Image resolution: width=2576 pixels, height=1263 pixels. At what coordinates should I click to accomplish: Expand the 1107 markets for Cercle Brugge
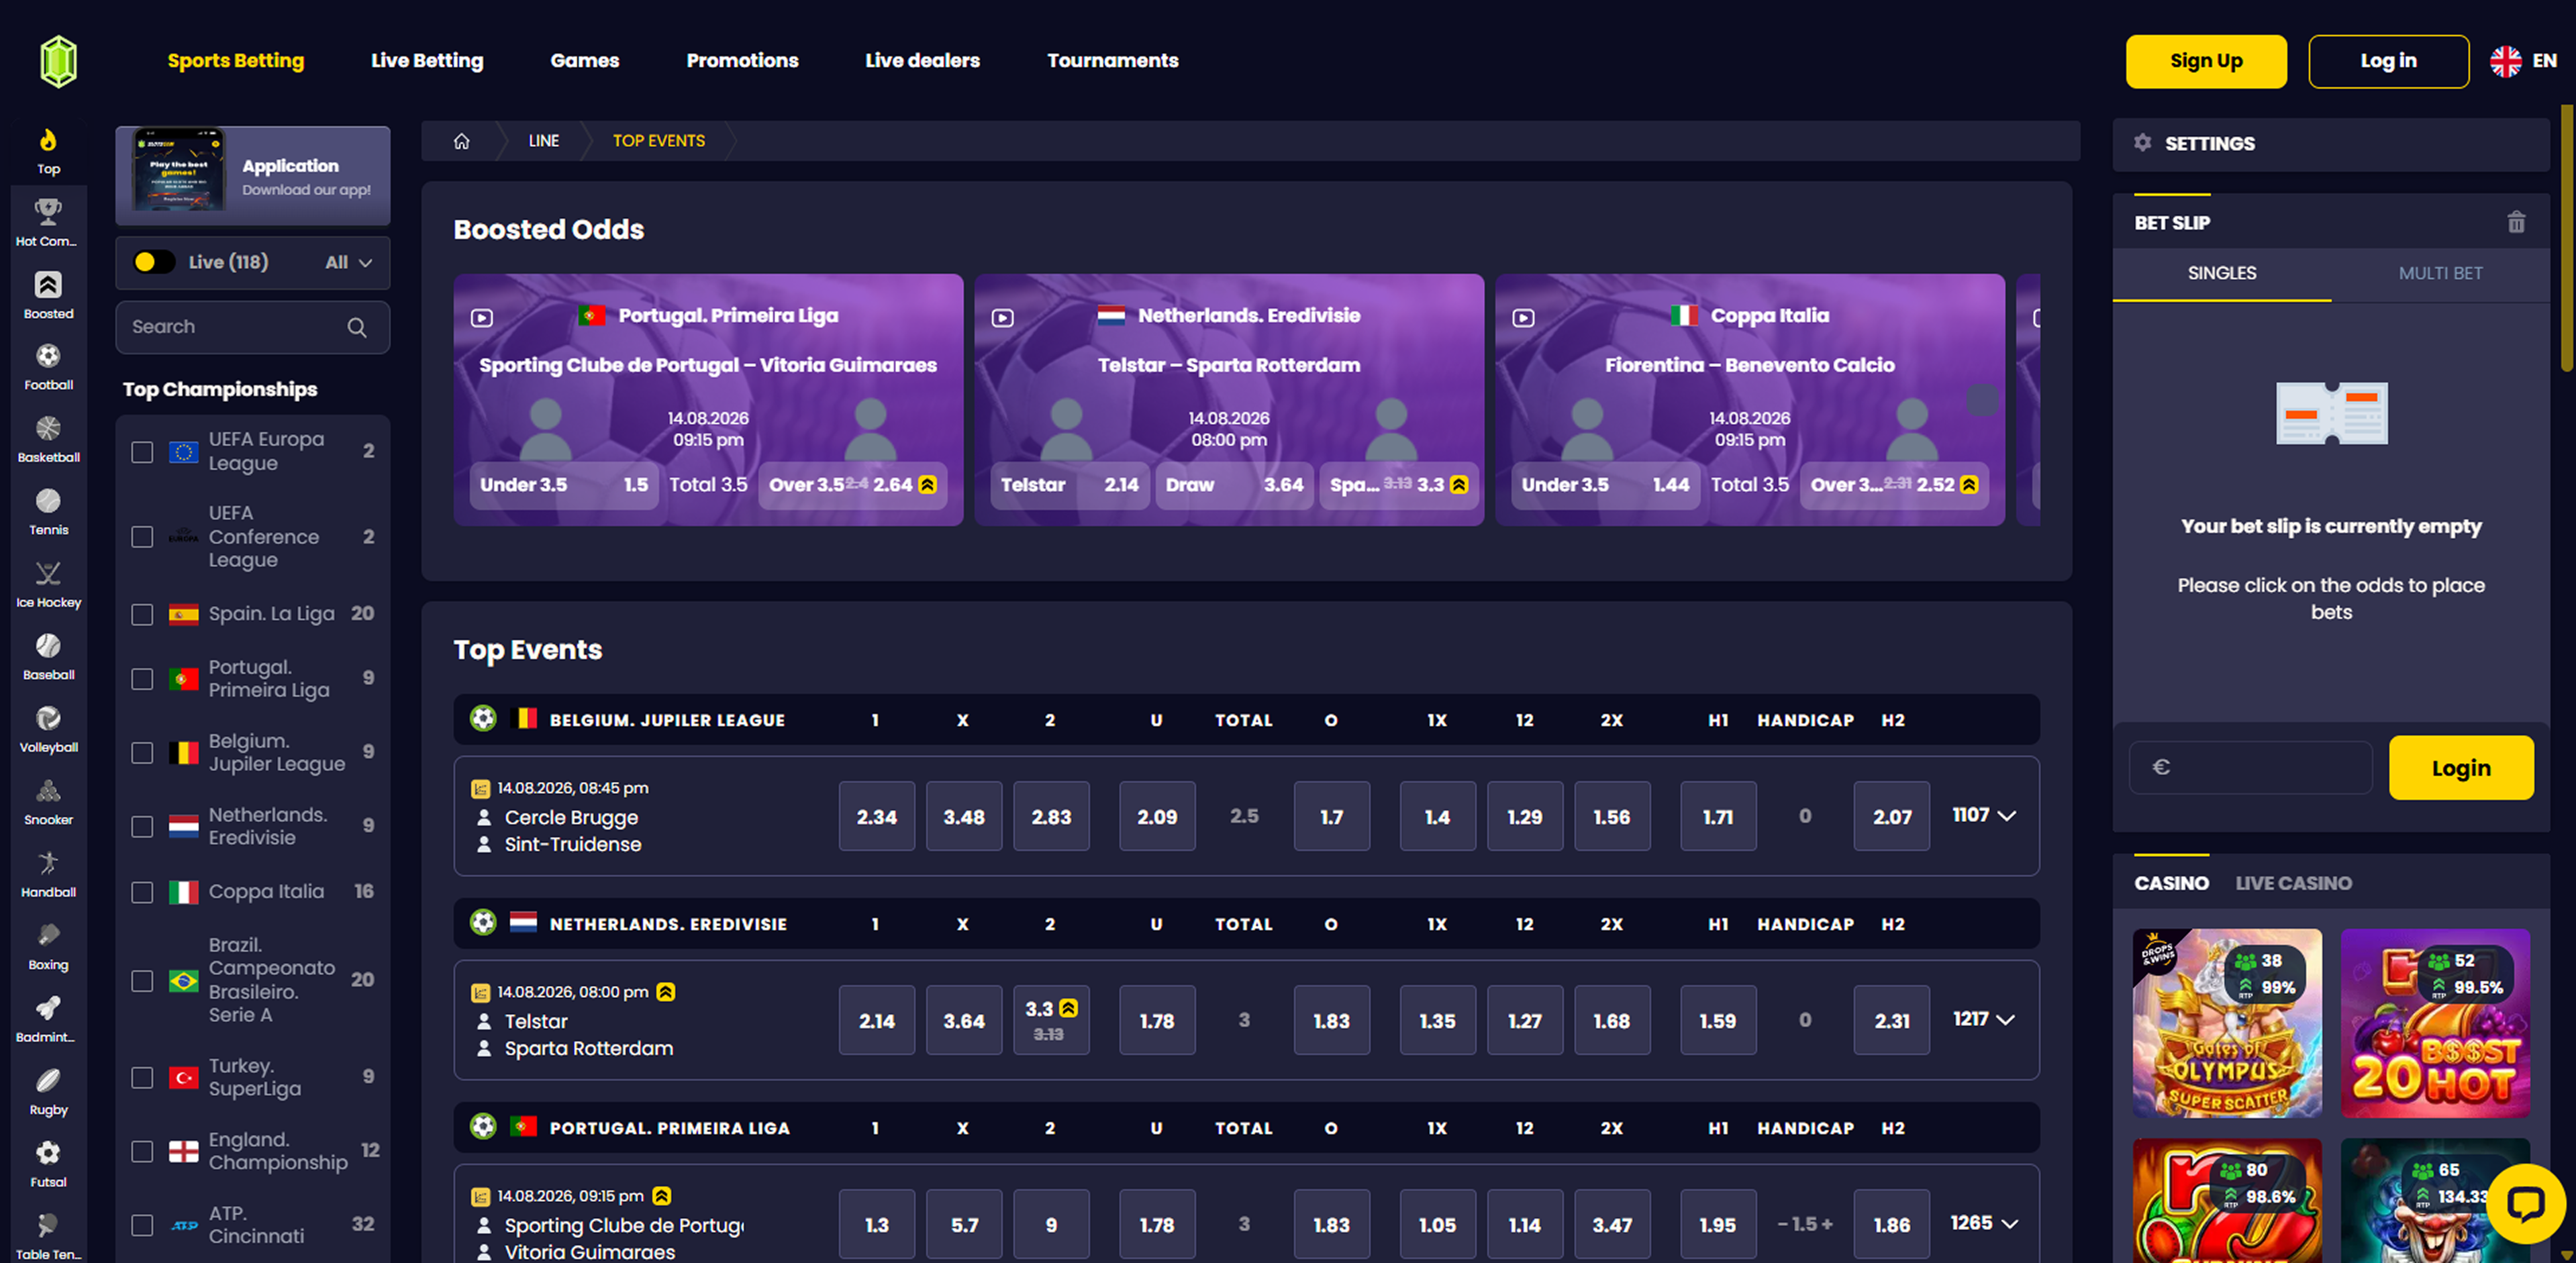click(1984, 815)
